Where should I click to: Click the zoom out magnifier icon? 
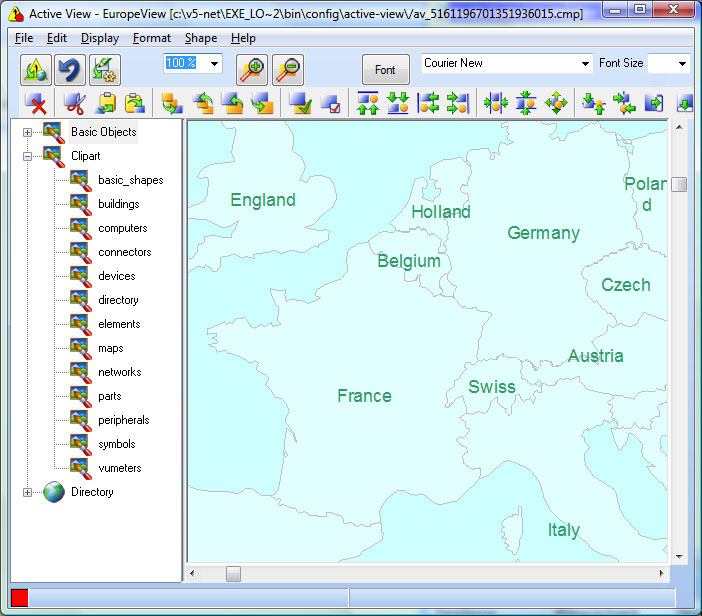coord(288,69)
